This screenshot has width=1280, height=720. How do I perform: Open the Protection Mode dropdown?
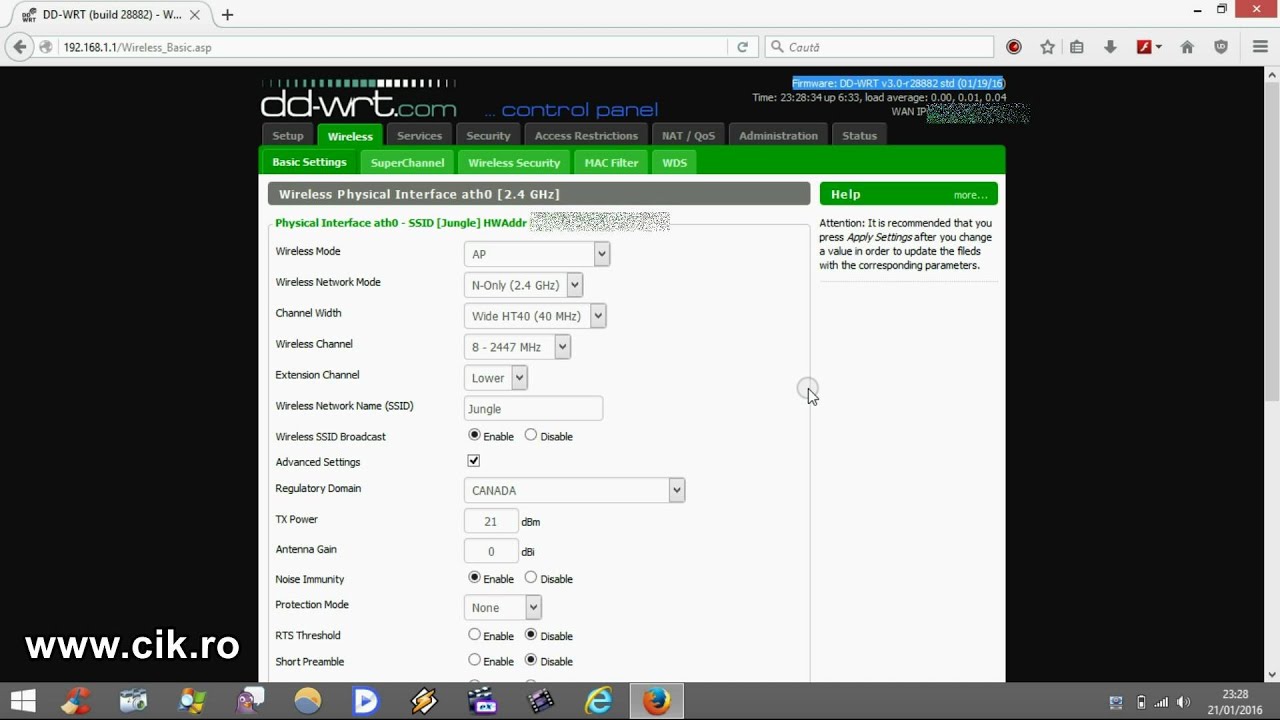click(503, 607)
